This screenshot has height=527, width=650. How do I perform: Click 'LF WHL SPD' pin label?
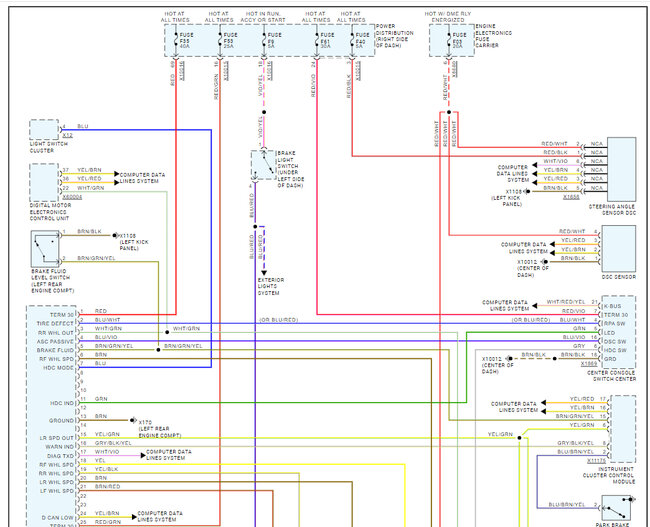(56, 491)
